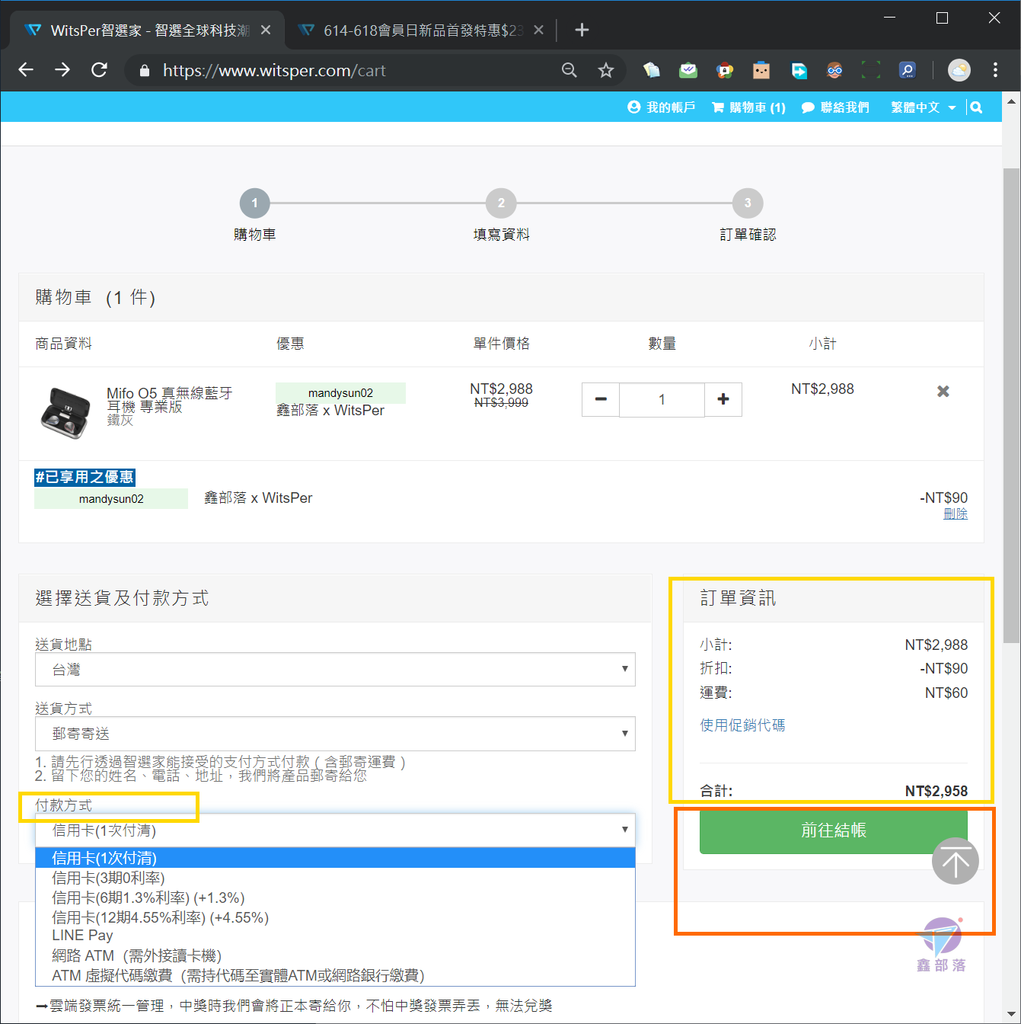Open 購物車 (1) in the top bar
The width and height of the screenshot is (1021, 1024).
(749, 107)
